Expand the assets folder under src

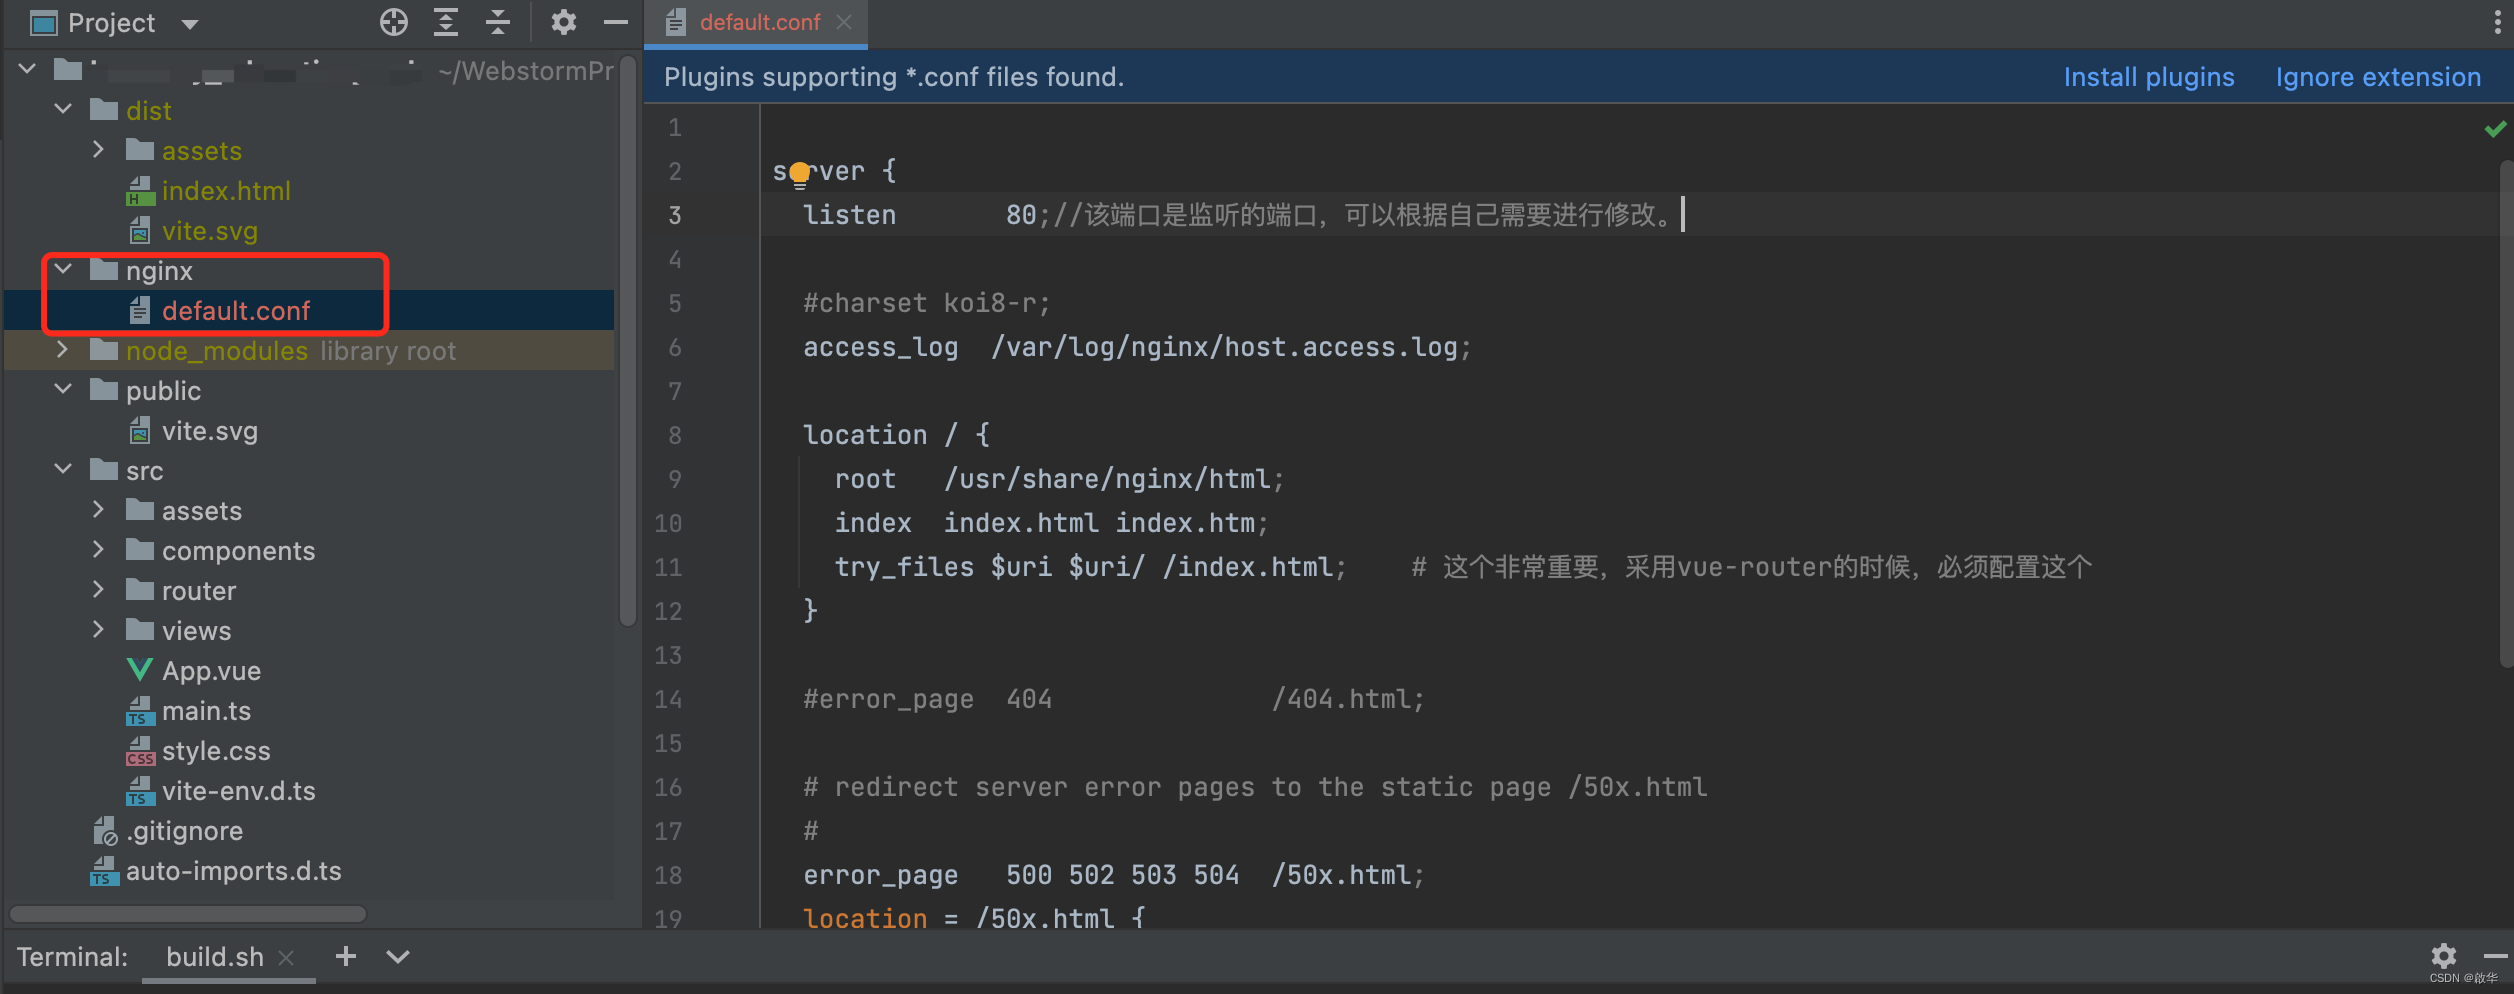[98, 510]
